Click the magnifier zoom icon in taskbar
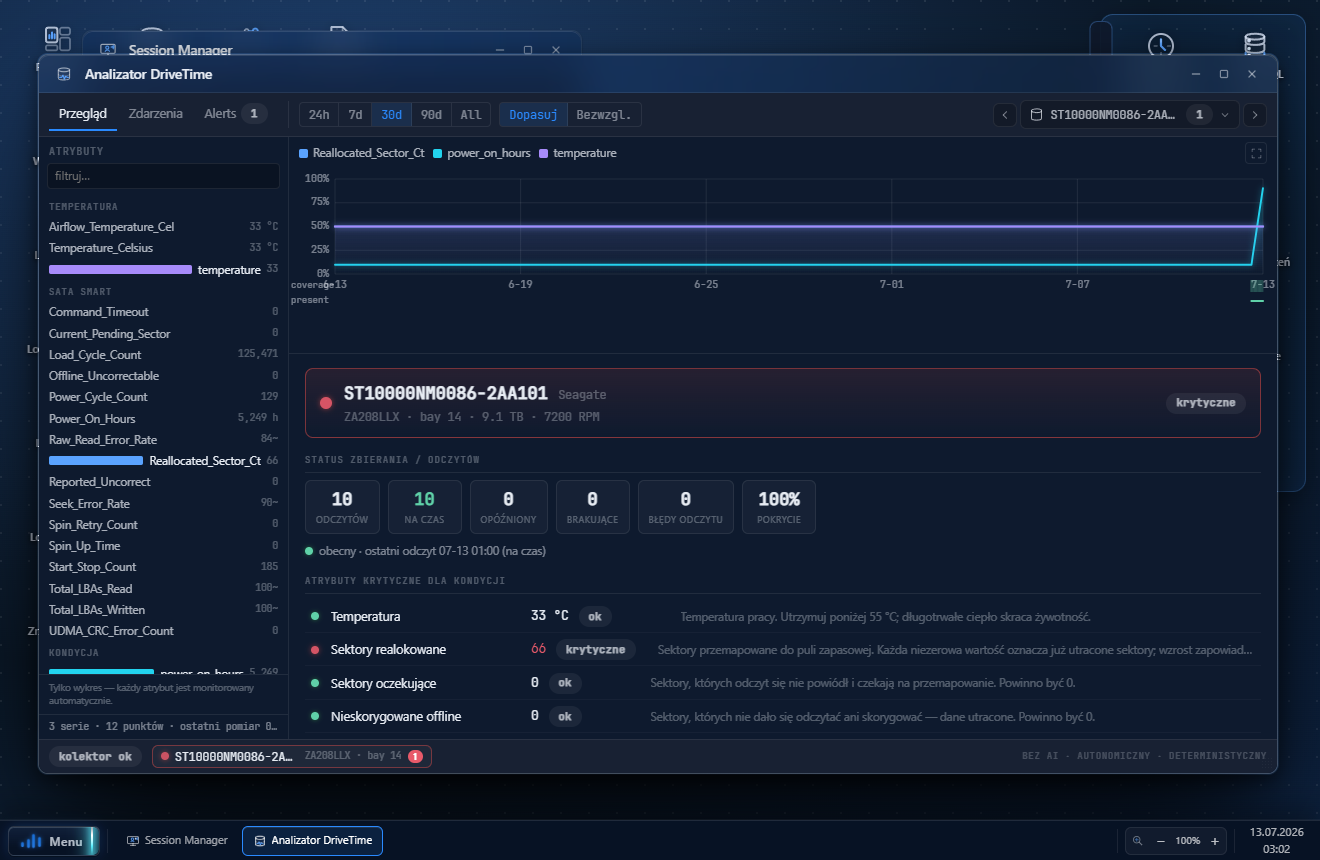The image size is (1320, 860). tap(1138, 841)
